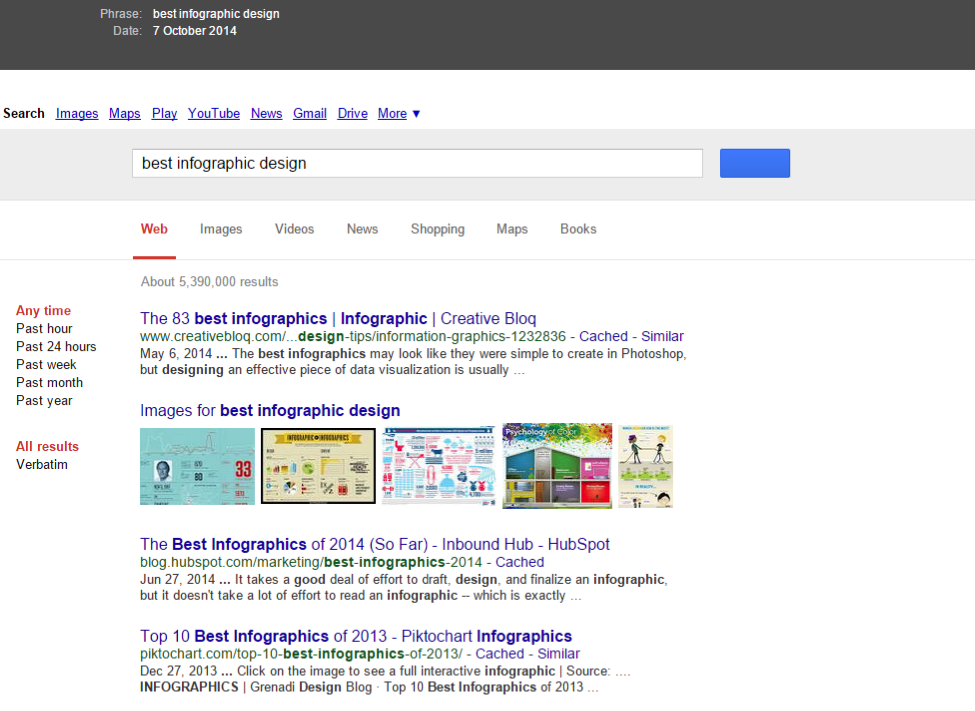Switch to the Shopping results tab
Screen dimensions: 975x711
point(438,229)
